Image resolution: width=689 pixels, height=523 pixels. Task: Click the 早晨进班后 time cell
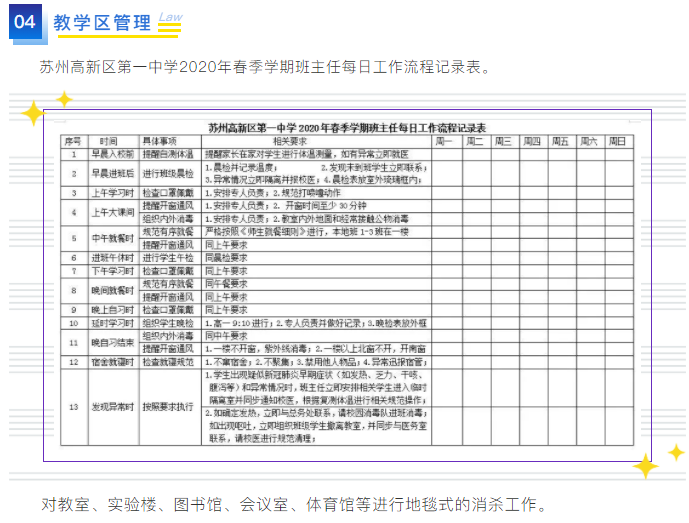[113, 174]
